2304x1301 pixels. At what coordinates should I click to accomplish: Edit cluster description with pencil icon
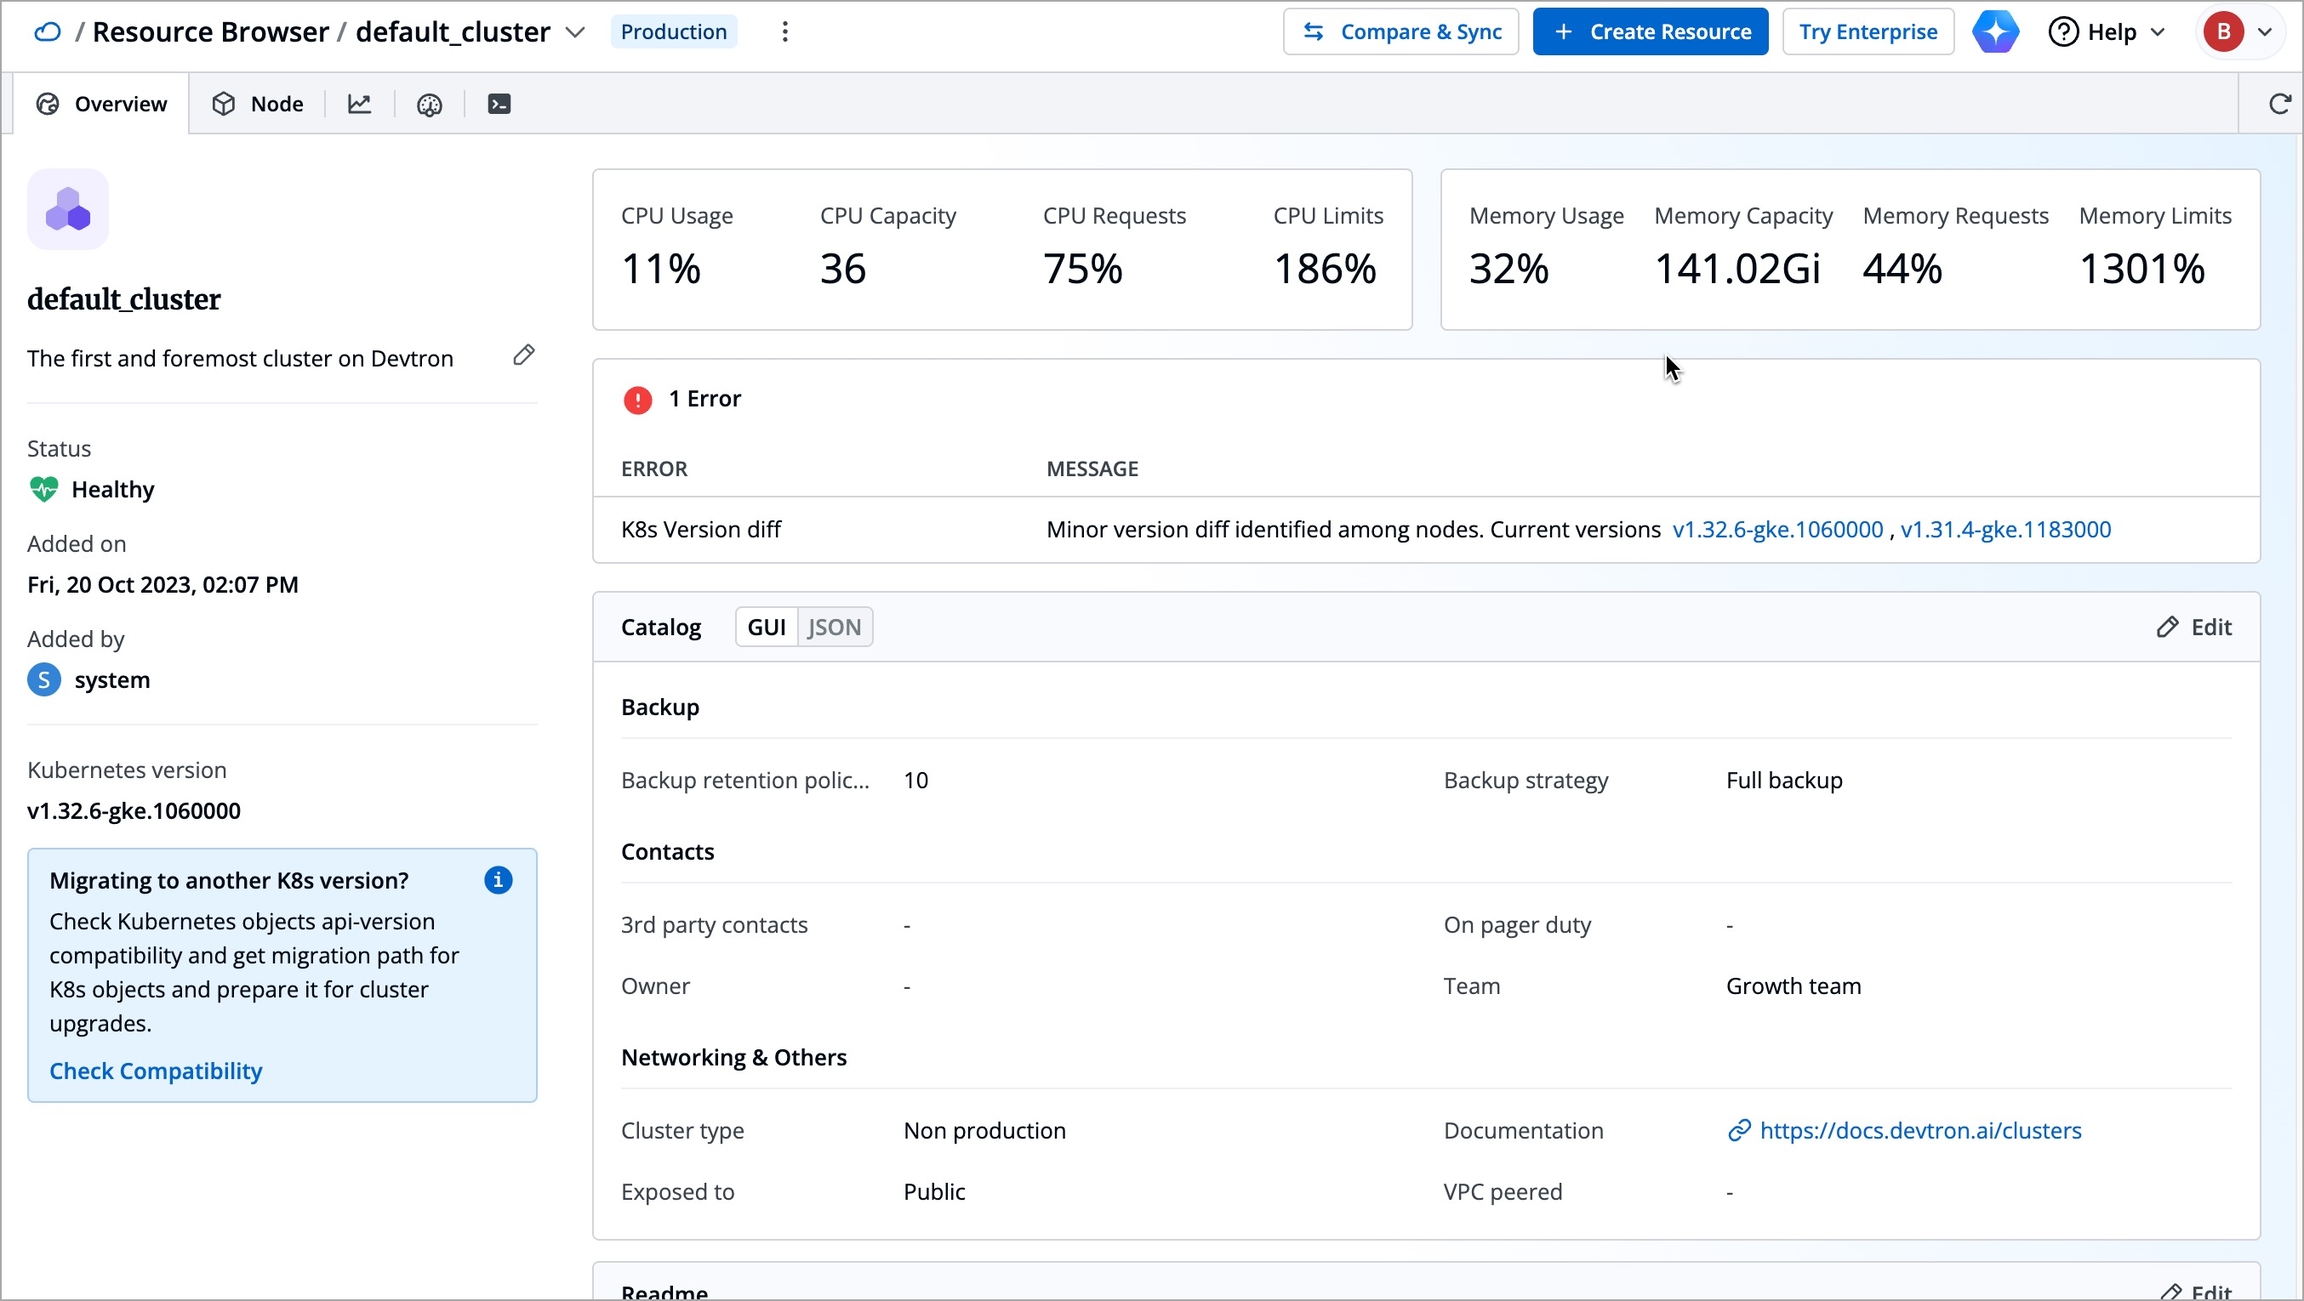click(x=523, y=355)
